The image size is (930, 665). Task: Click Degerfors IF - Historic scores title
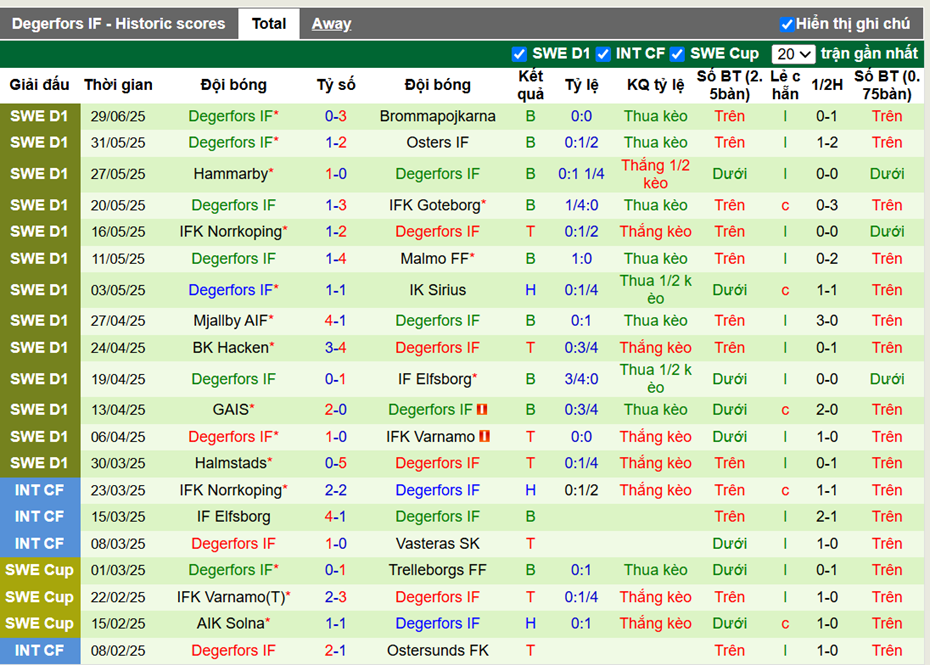click(119, 24)
